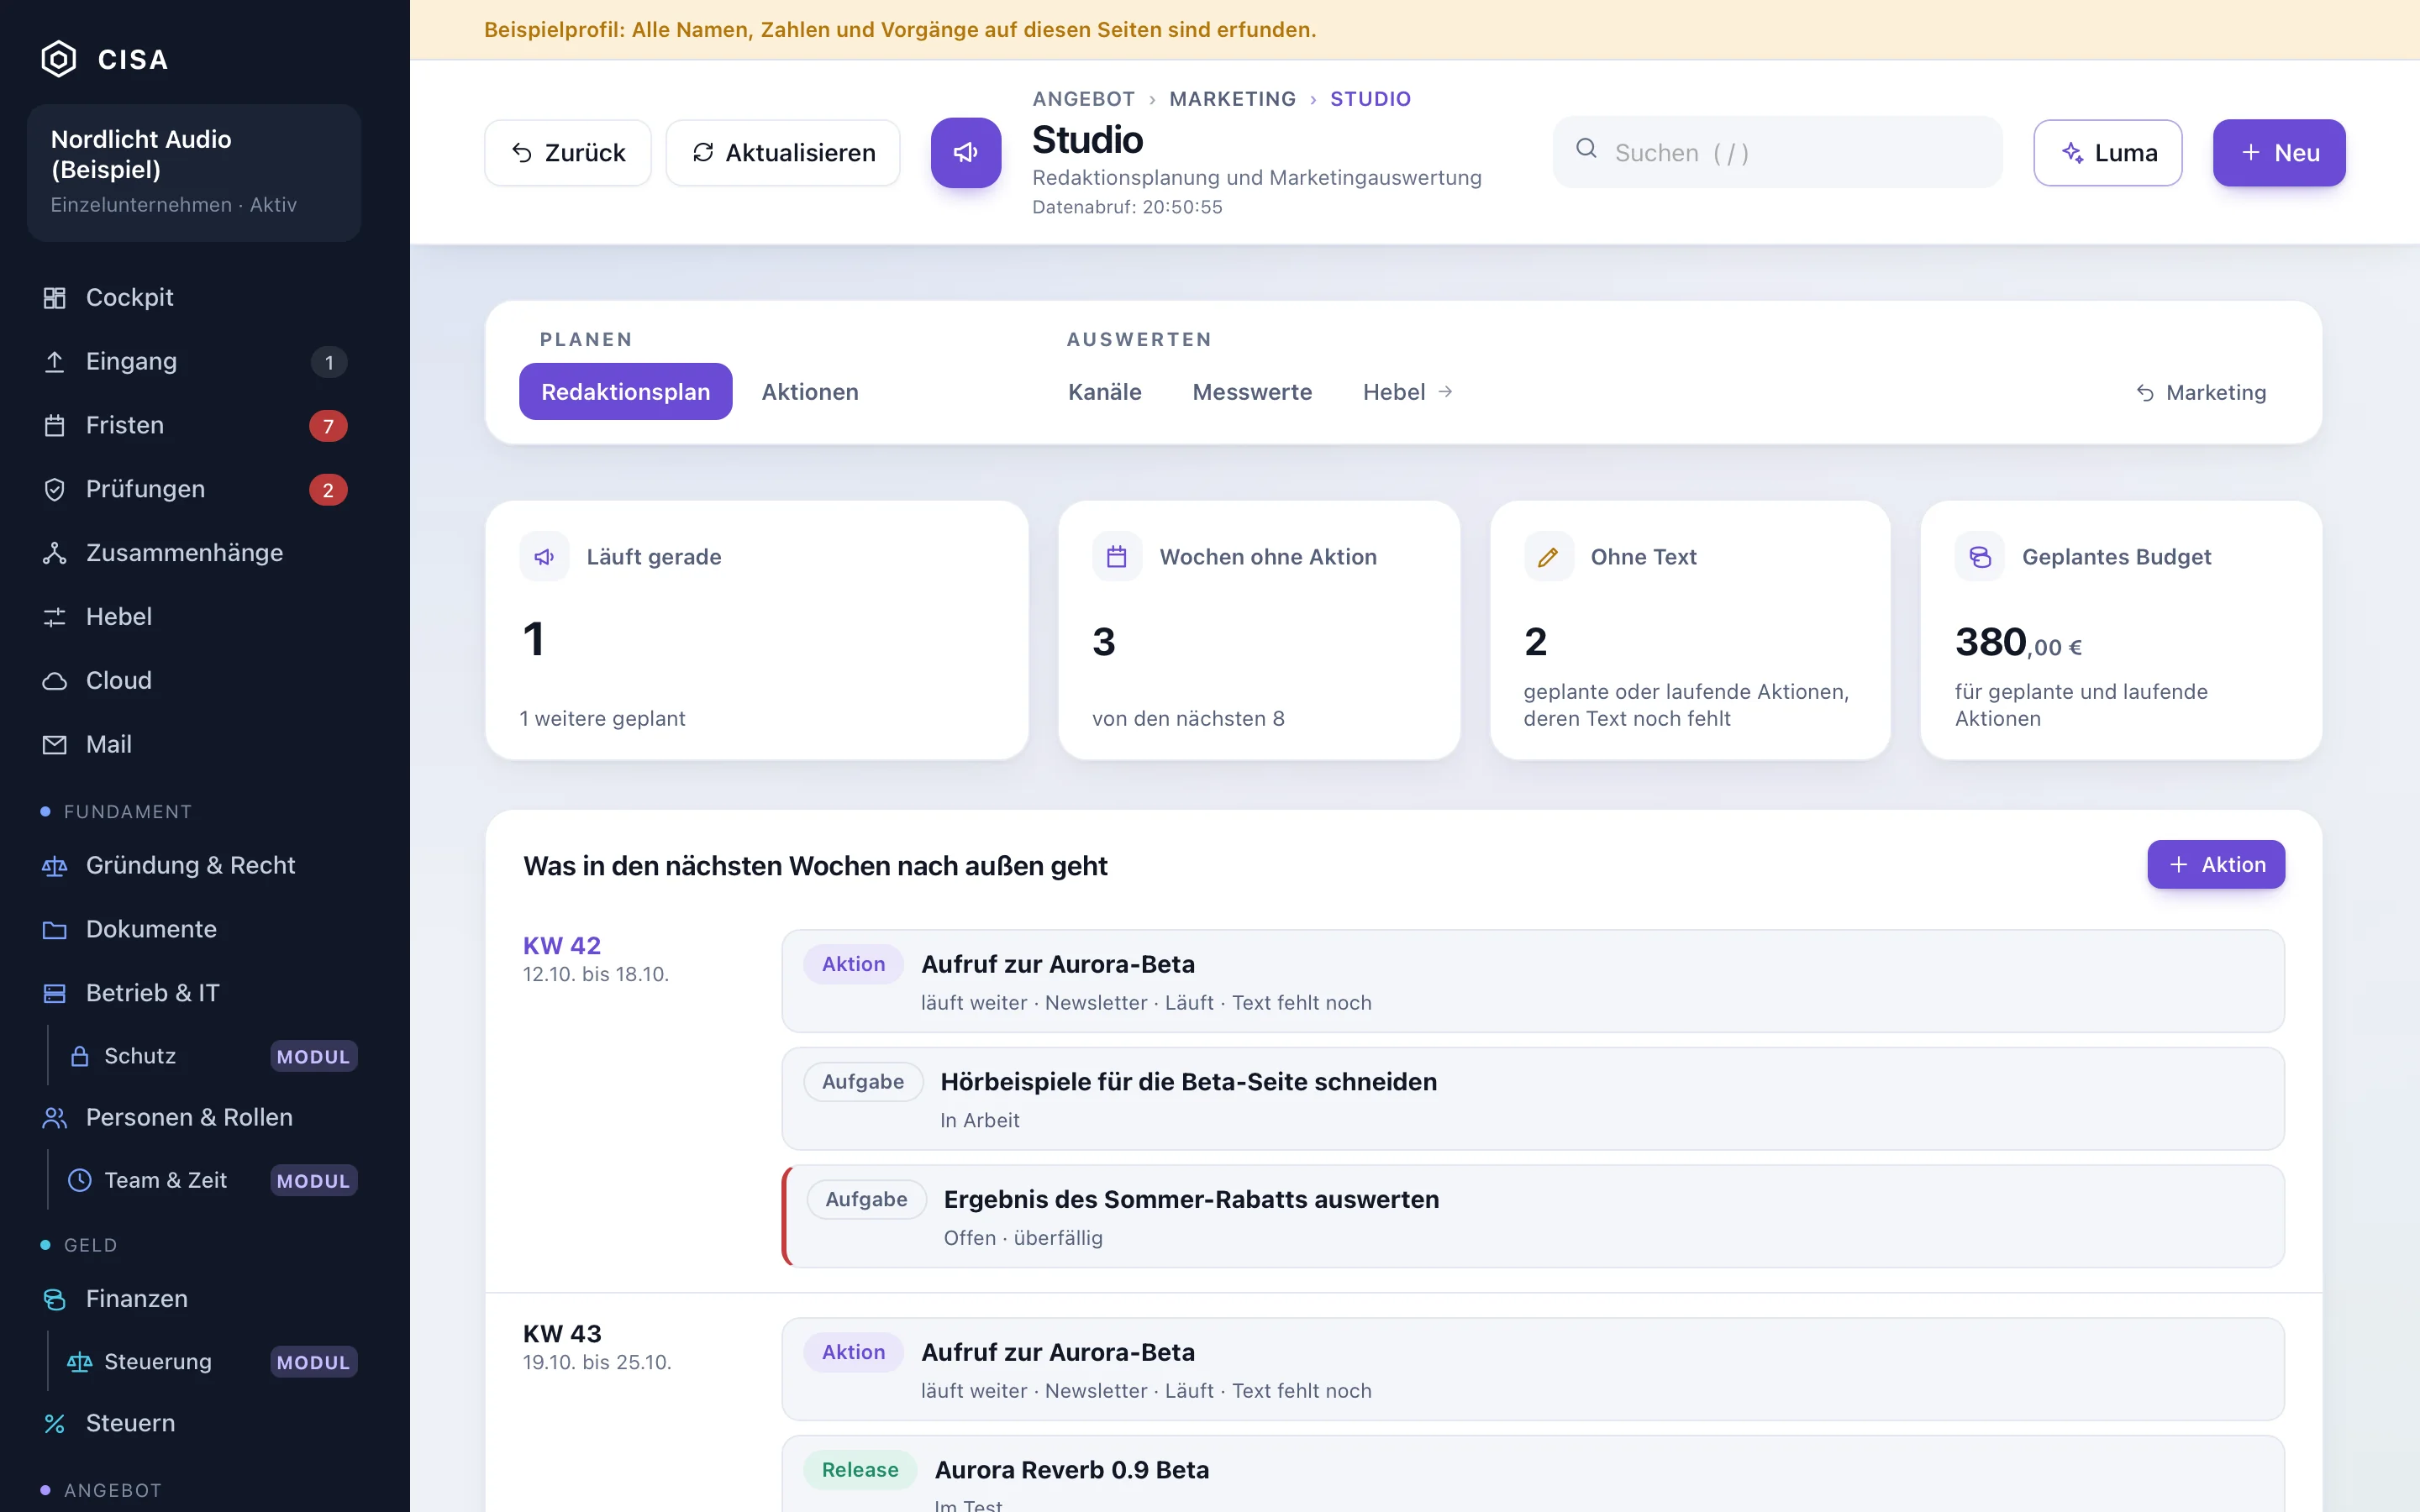
Task: Open the Nordlicht Audio (Beispiel) profile card
Action: pyautogui.click(x=194, y=172)
